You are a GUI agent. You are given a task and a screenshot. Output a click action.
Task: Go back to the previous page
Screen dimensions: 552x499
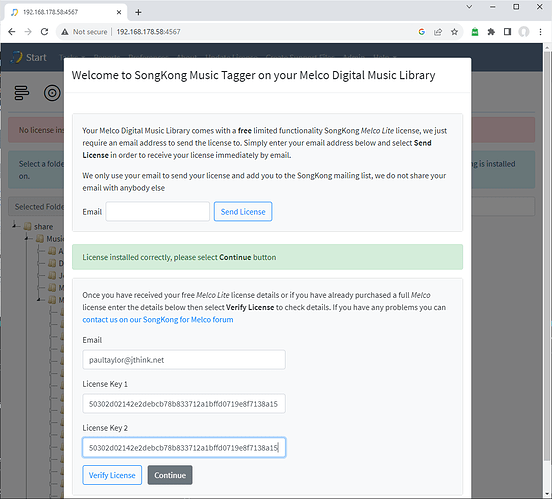(x=12, y=32)
